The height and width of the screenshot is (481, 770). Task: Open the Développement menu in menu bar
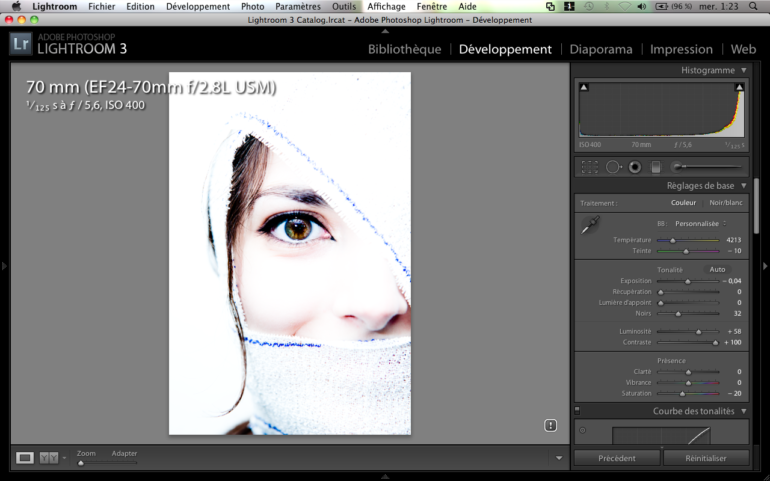pyautogui.click(x=197, y=6)
